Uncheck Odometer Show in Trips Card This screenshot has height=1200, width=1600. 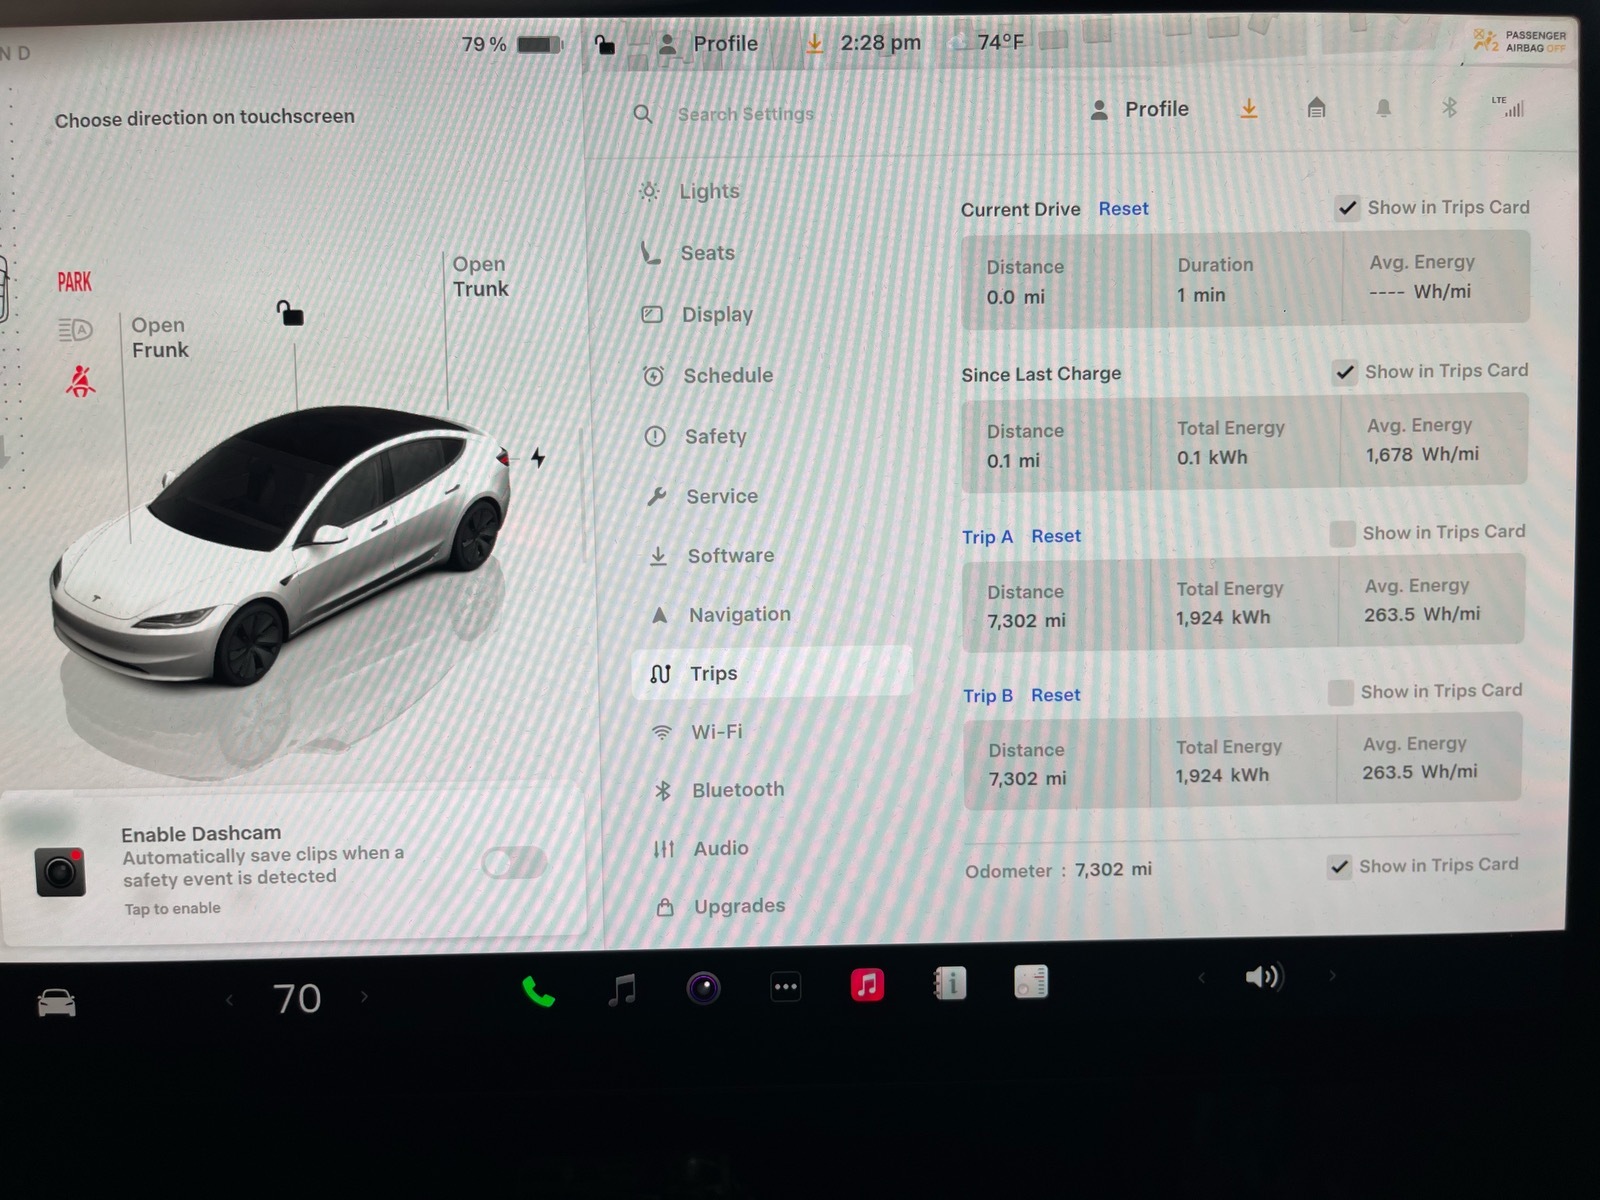(1339, 867)
